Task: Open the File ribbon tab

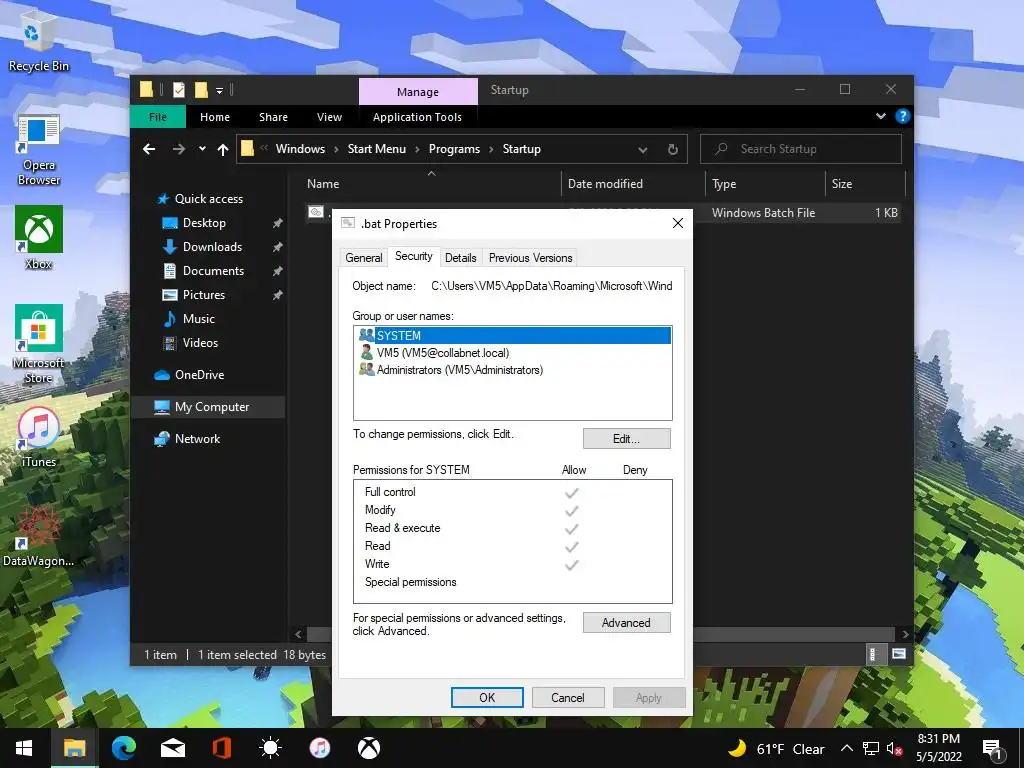Action: pyautogui.click(x=158, y=117)
